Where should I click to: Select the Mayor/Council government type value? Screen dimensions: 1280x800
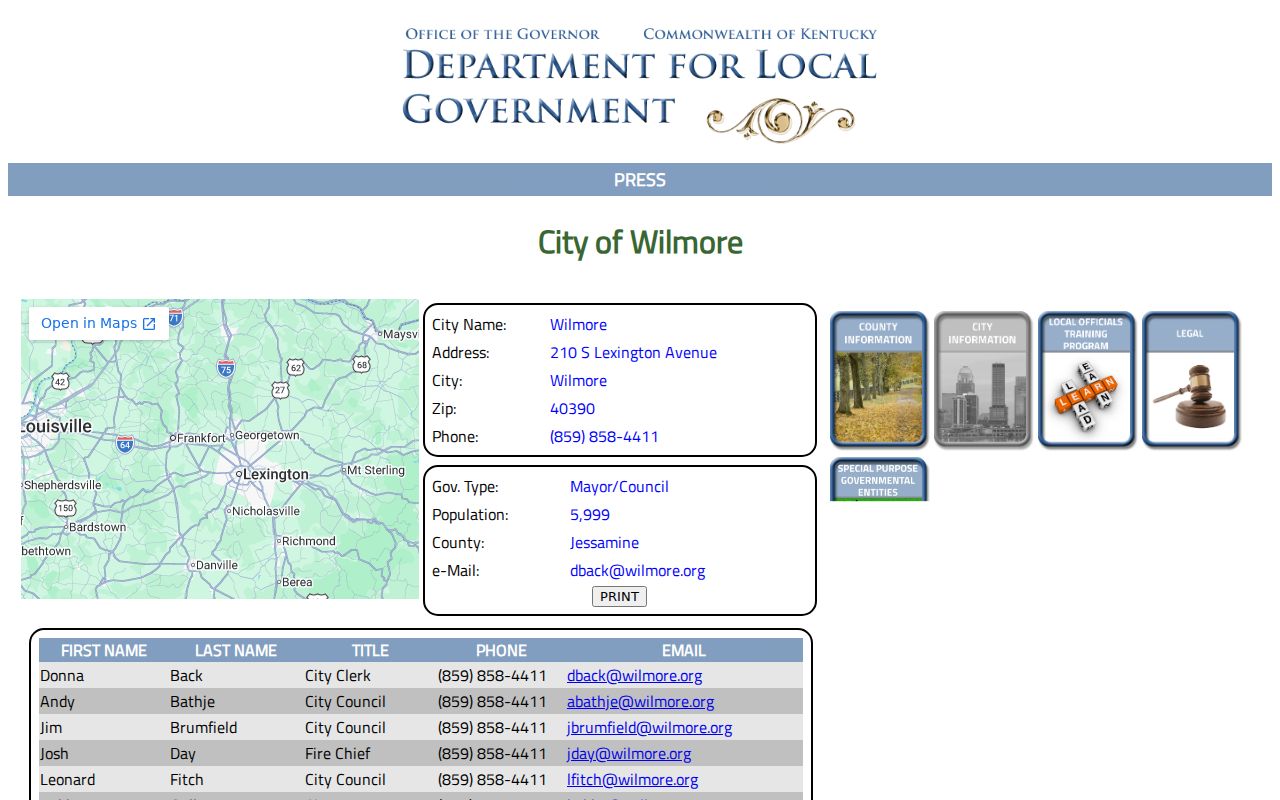(619, 487)
